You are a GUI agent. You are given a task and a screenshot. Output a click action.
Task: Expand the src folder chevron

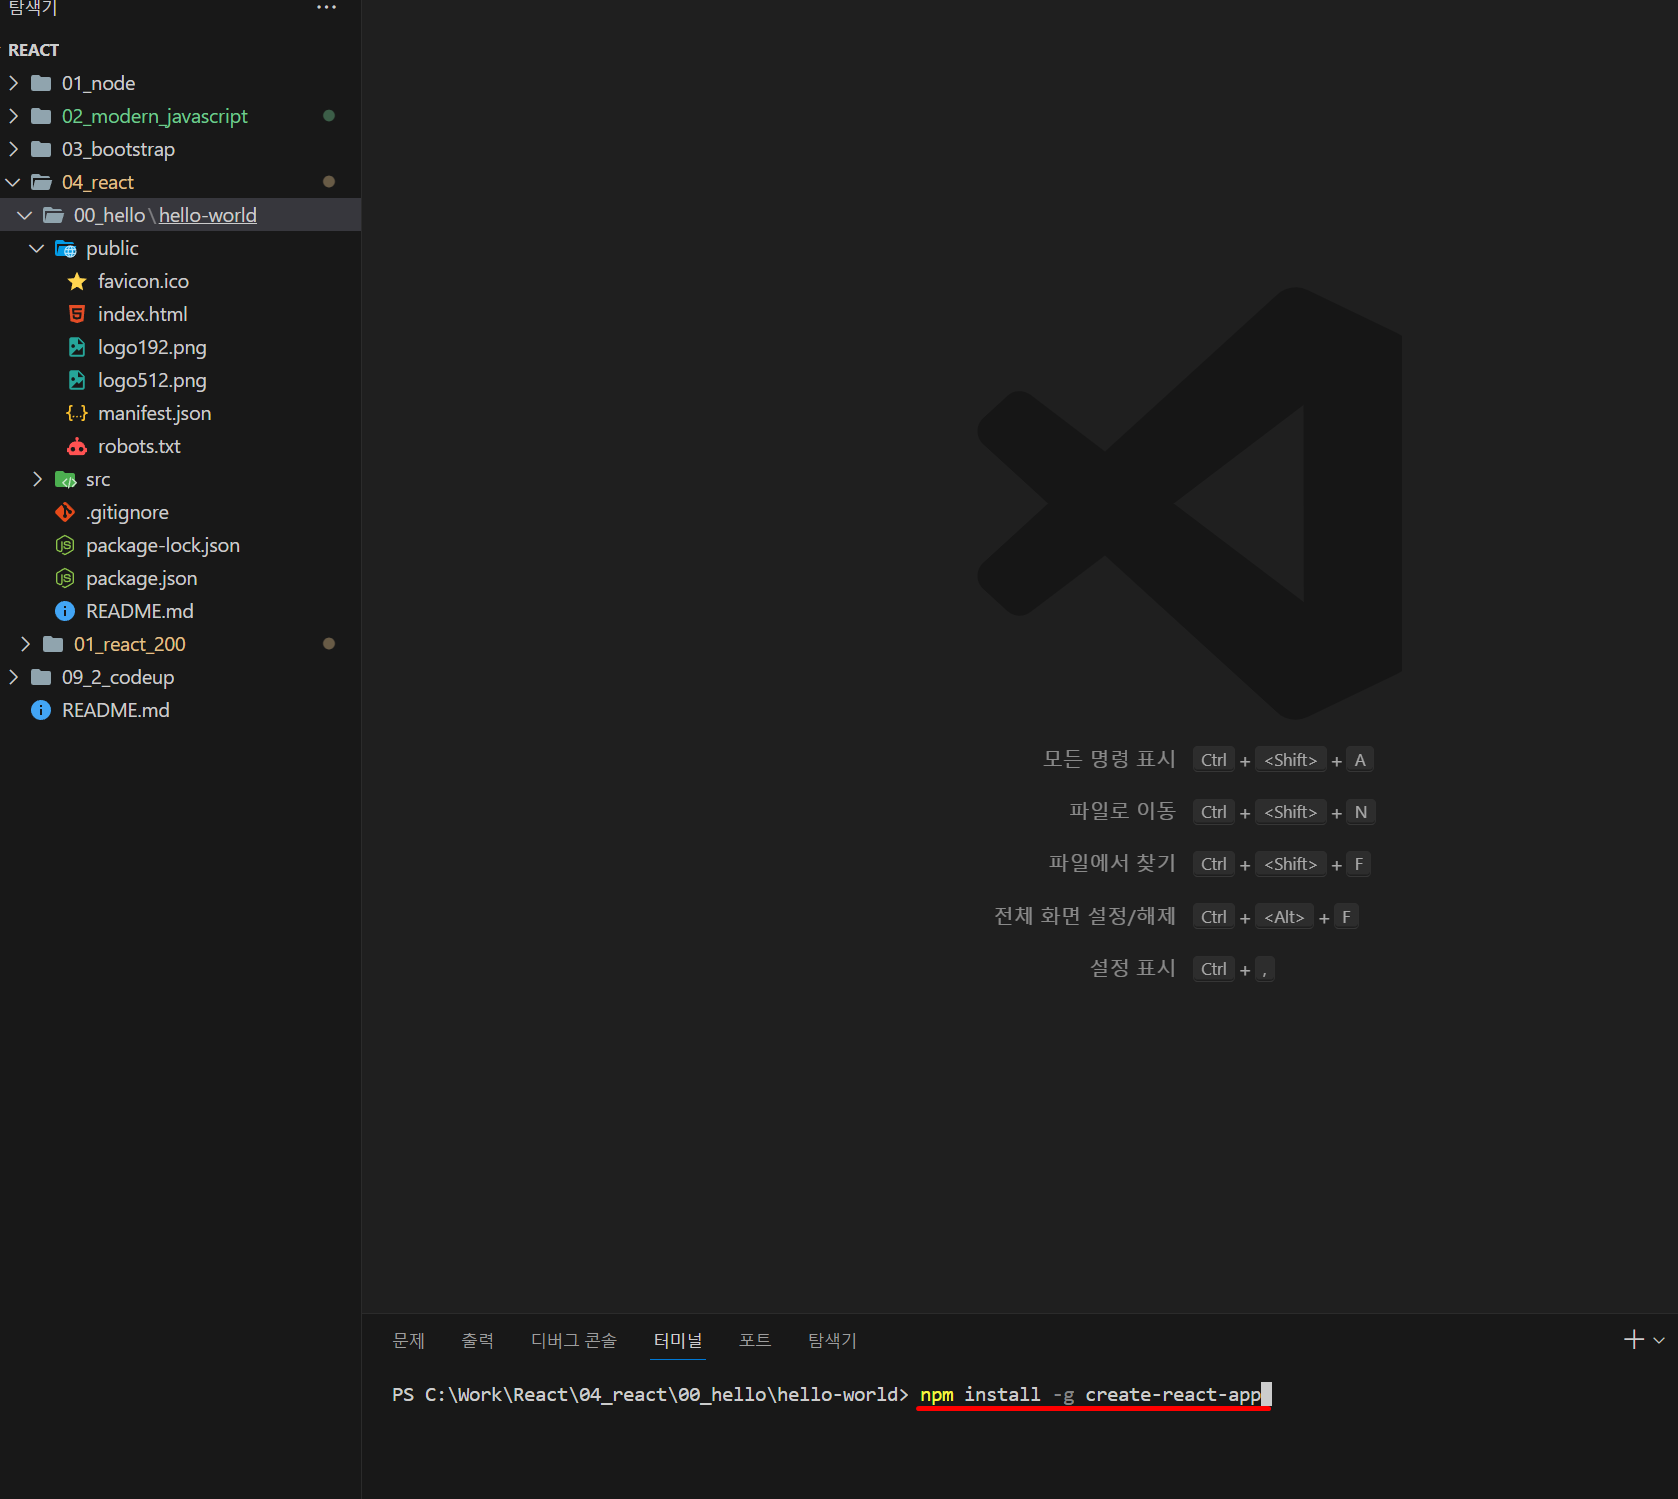37,479
